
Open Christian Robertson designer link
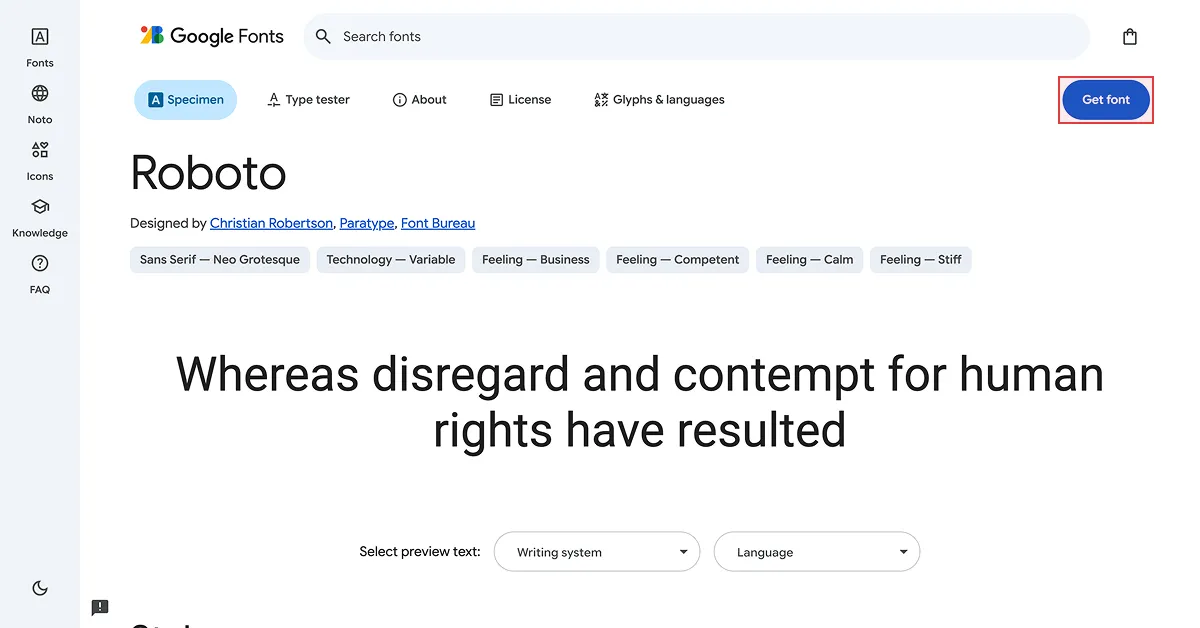[x=271, y=223]
